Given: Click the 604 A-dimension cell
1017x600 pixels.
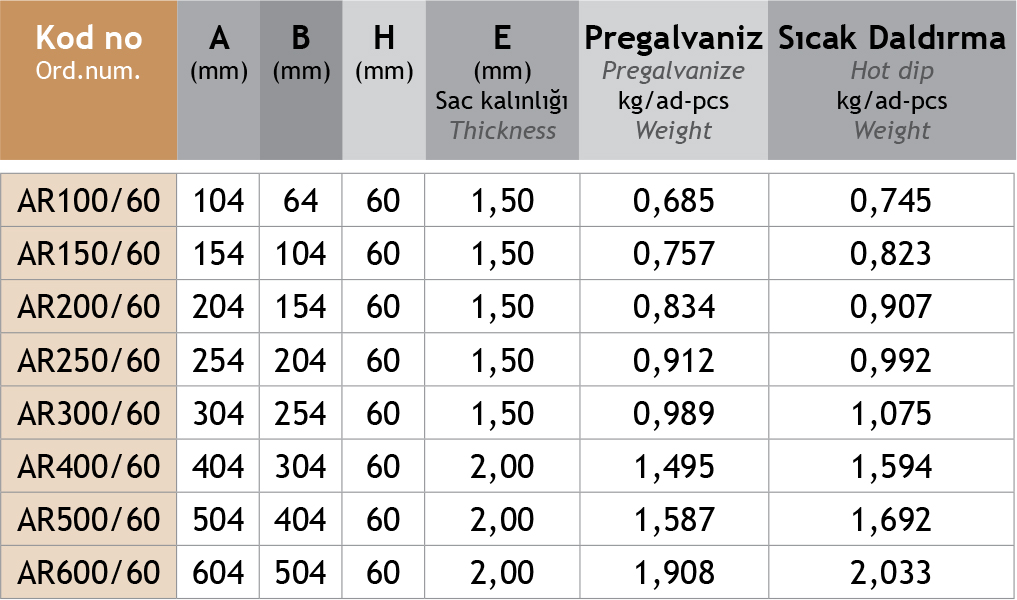Looking at the screenshot, I should 219,572.
